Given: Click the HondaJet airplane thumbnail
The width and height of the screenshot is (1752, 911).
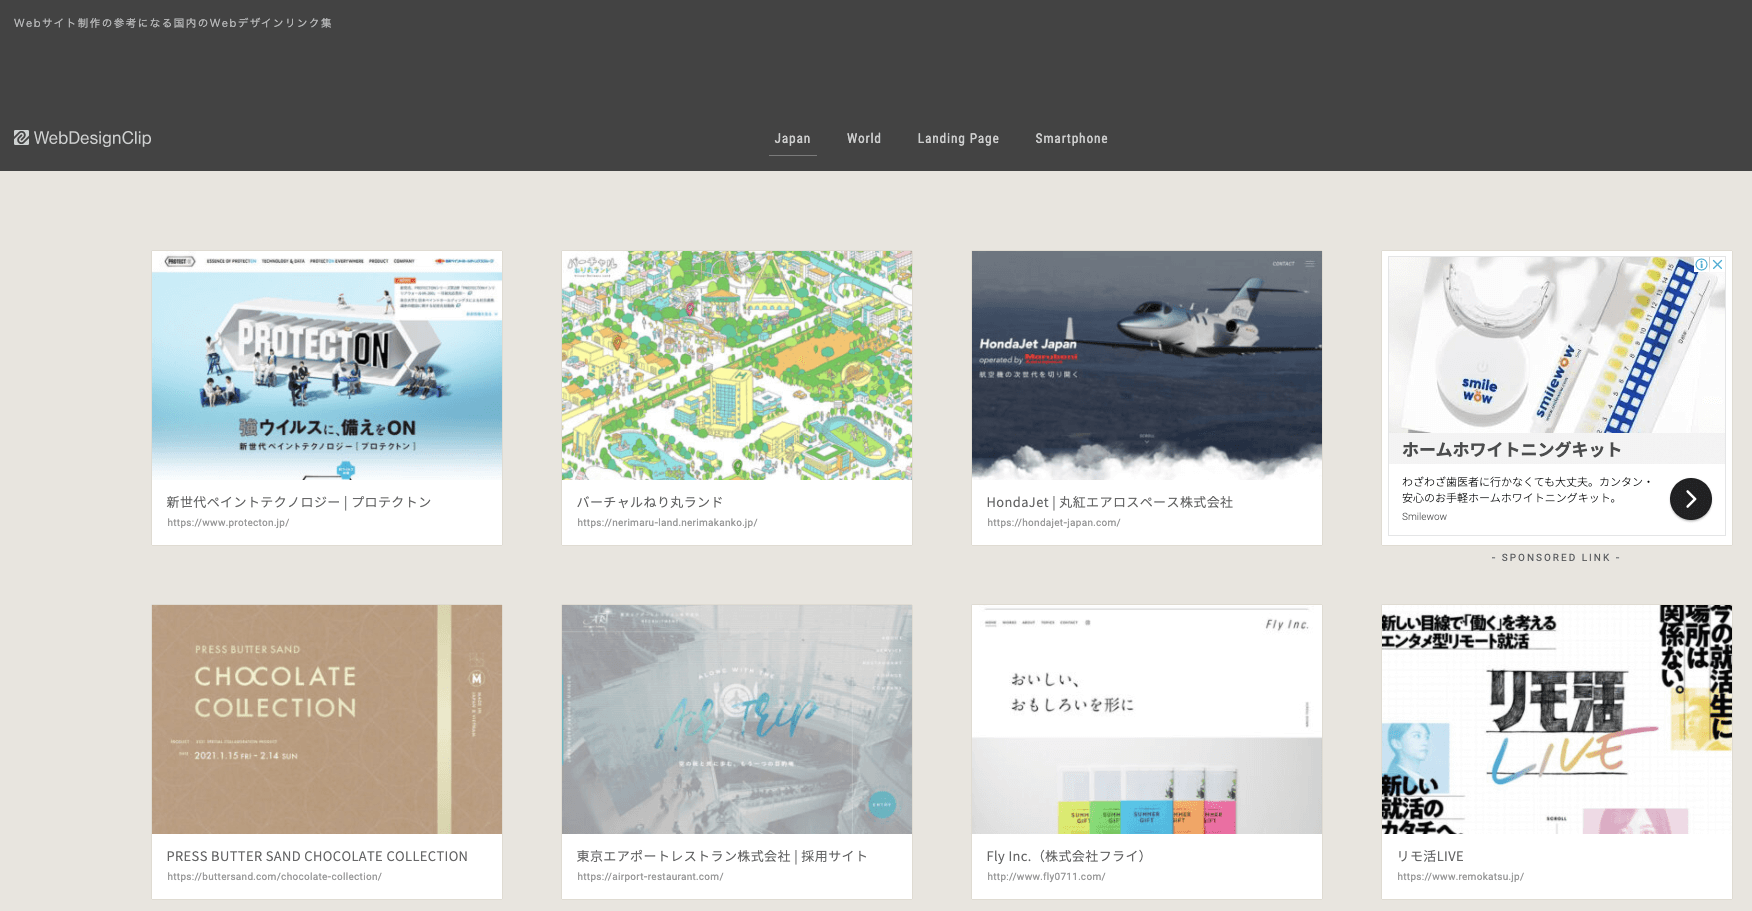Looking at the screenshot, I should (1147, 365).
